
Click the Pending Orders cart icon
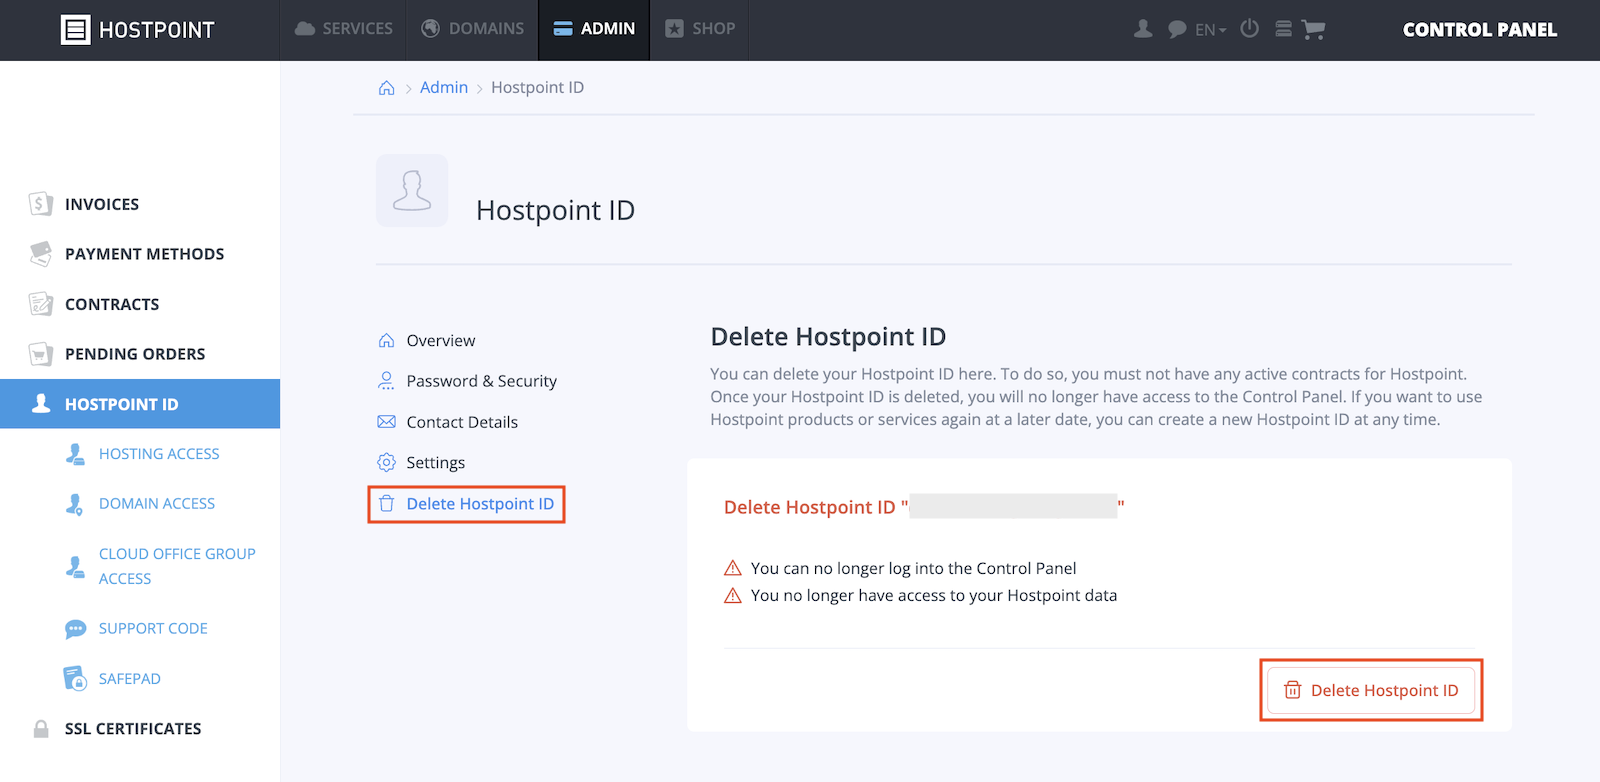(x=40, y=354)
